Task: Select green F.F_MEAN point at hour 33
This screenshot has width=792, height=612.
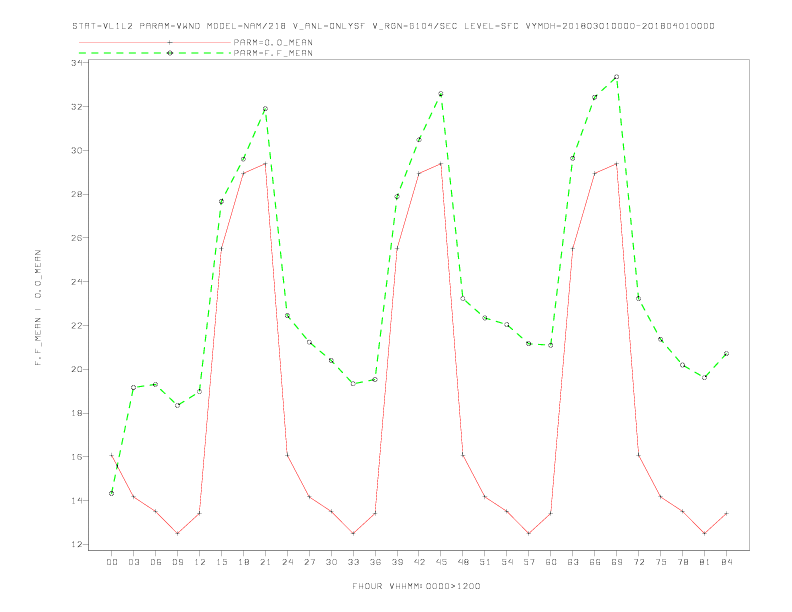Action: [x=353, y=384]
